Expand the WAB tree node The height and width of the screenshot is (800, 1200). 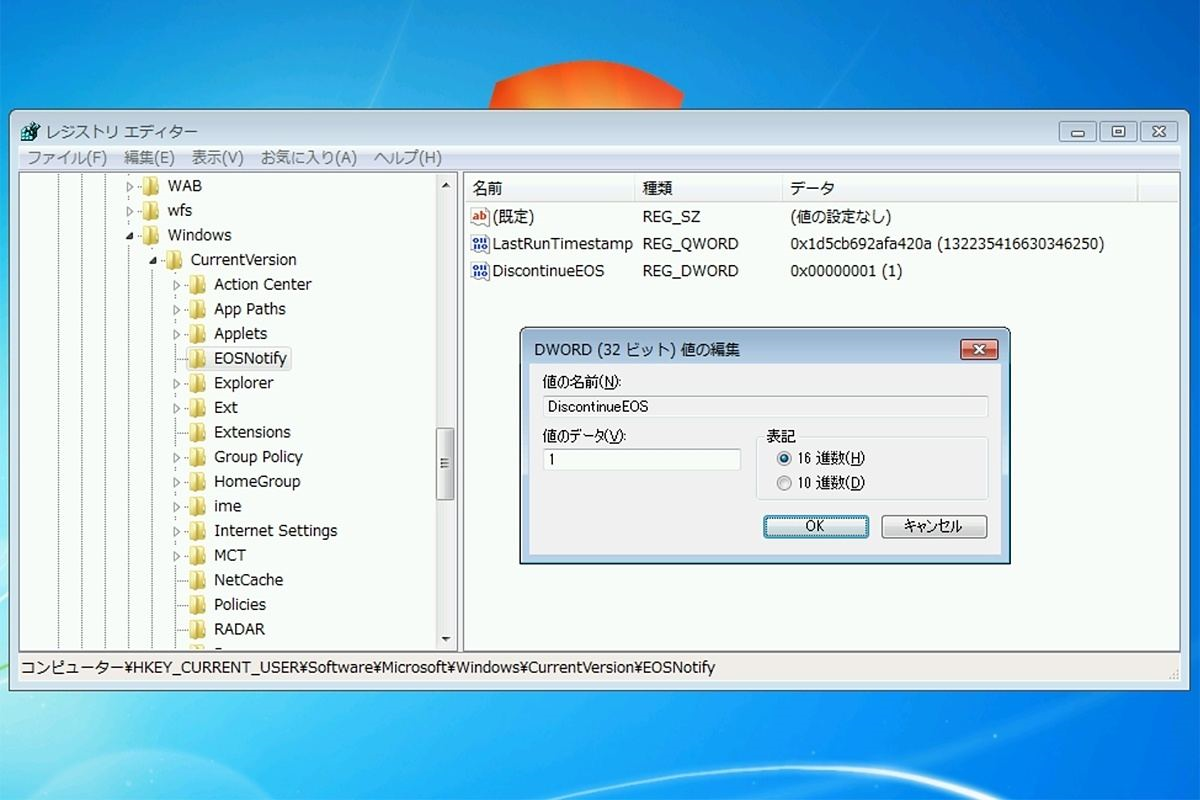tap(129, 186)
